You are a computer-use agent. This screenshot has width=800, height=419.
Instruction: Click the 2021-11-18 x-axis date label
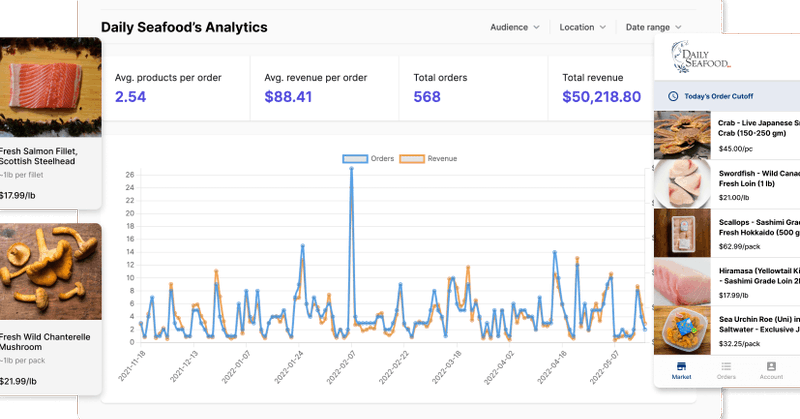tap(131, 366)
